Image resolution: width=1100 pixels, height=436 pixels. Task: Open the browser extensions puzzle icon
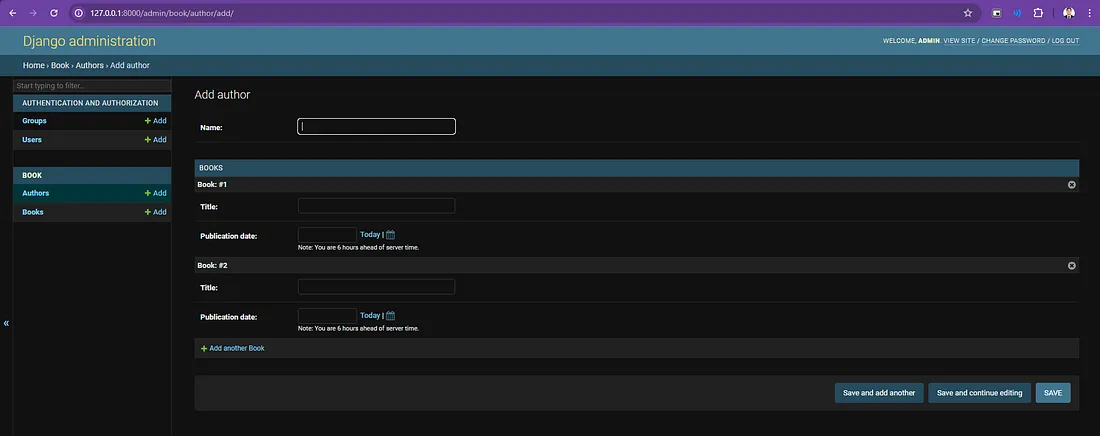(1039, 13)
